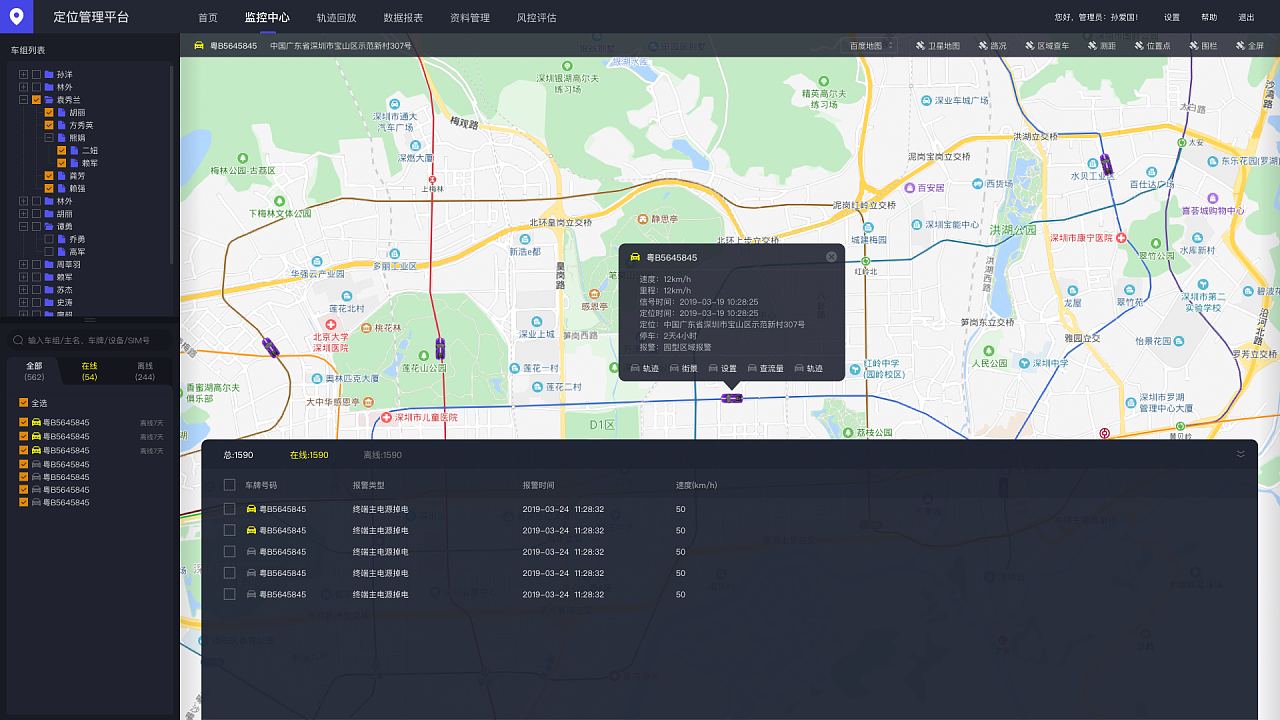Switch to the 离线 (244) vehicle tab
The width and height of the screenshot is (1280, 720).
point(145,371)
